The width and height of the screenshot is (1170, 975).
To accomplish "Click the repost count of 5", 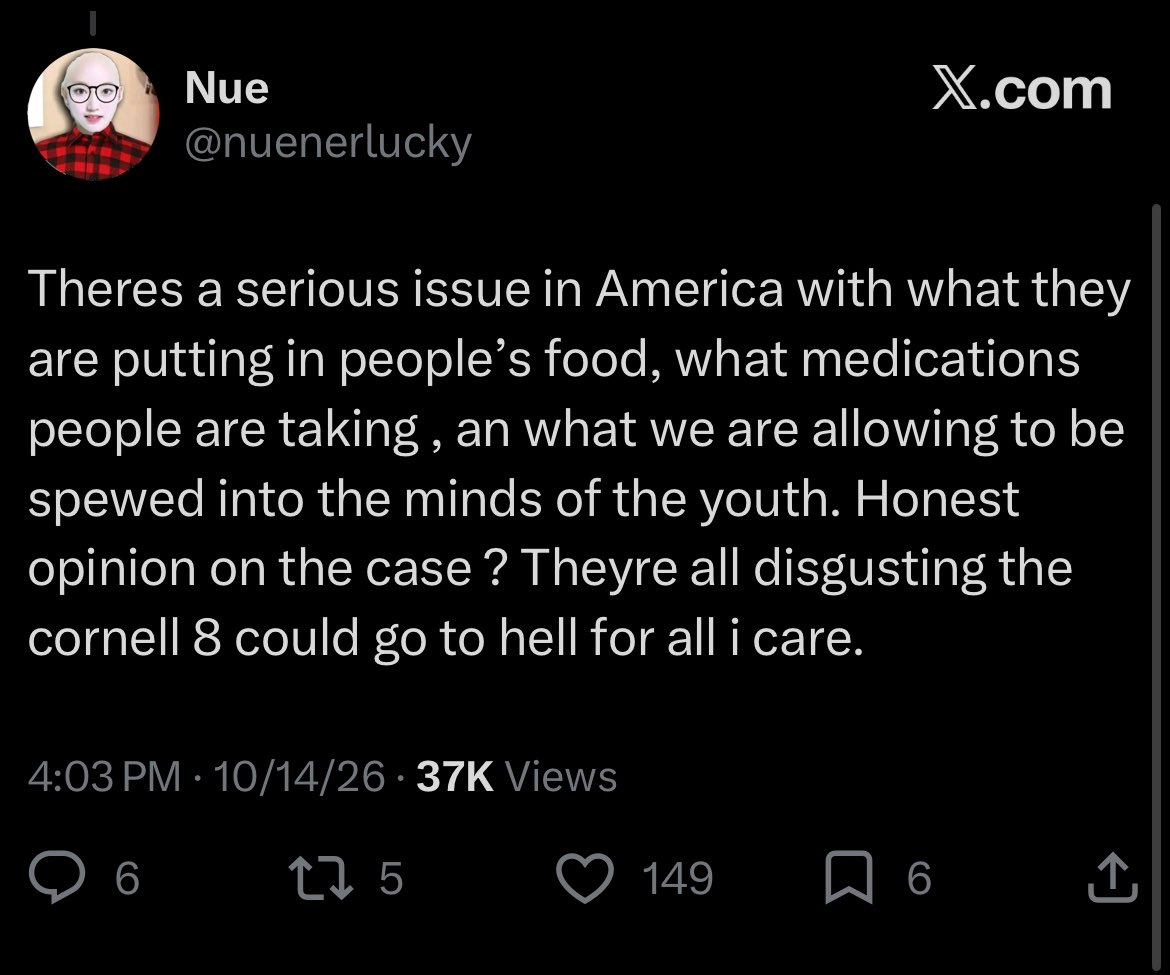I will pos(391,877).
